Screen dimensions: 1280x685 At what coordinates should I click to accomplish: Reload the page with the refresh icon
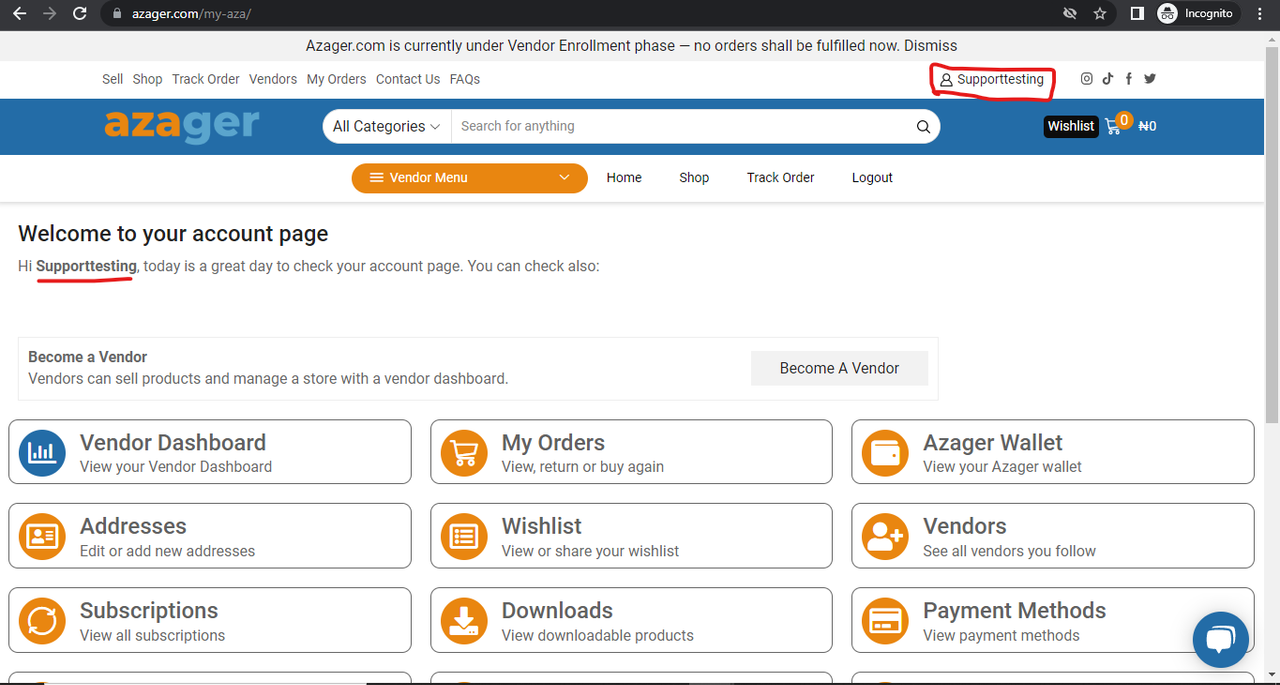click(x=80, y=14)
